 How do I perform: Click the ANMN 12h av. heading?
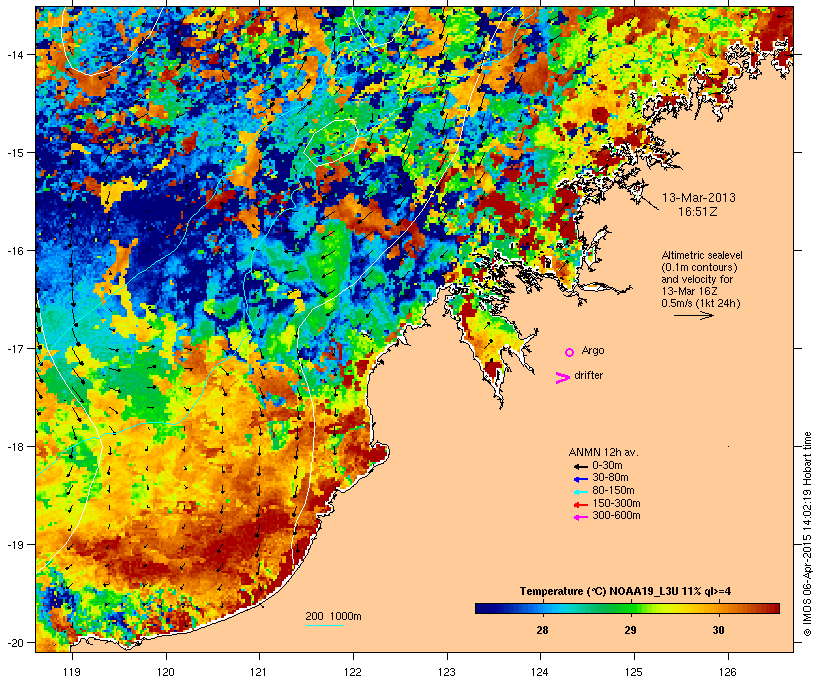click(x=603, y=452)
